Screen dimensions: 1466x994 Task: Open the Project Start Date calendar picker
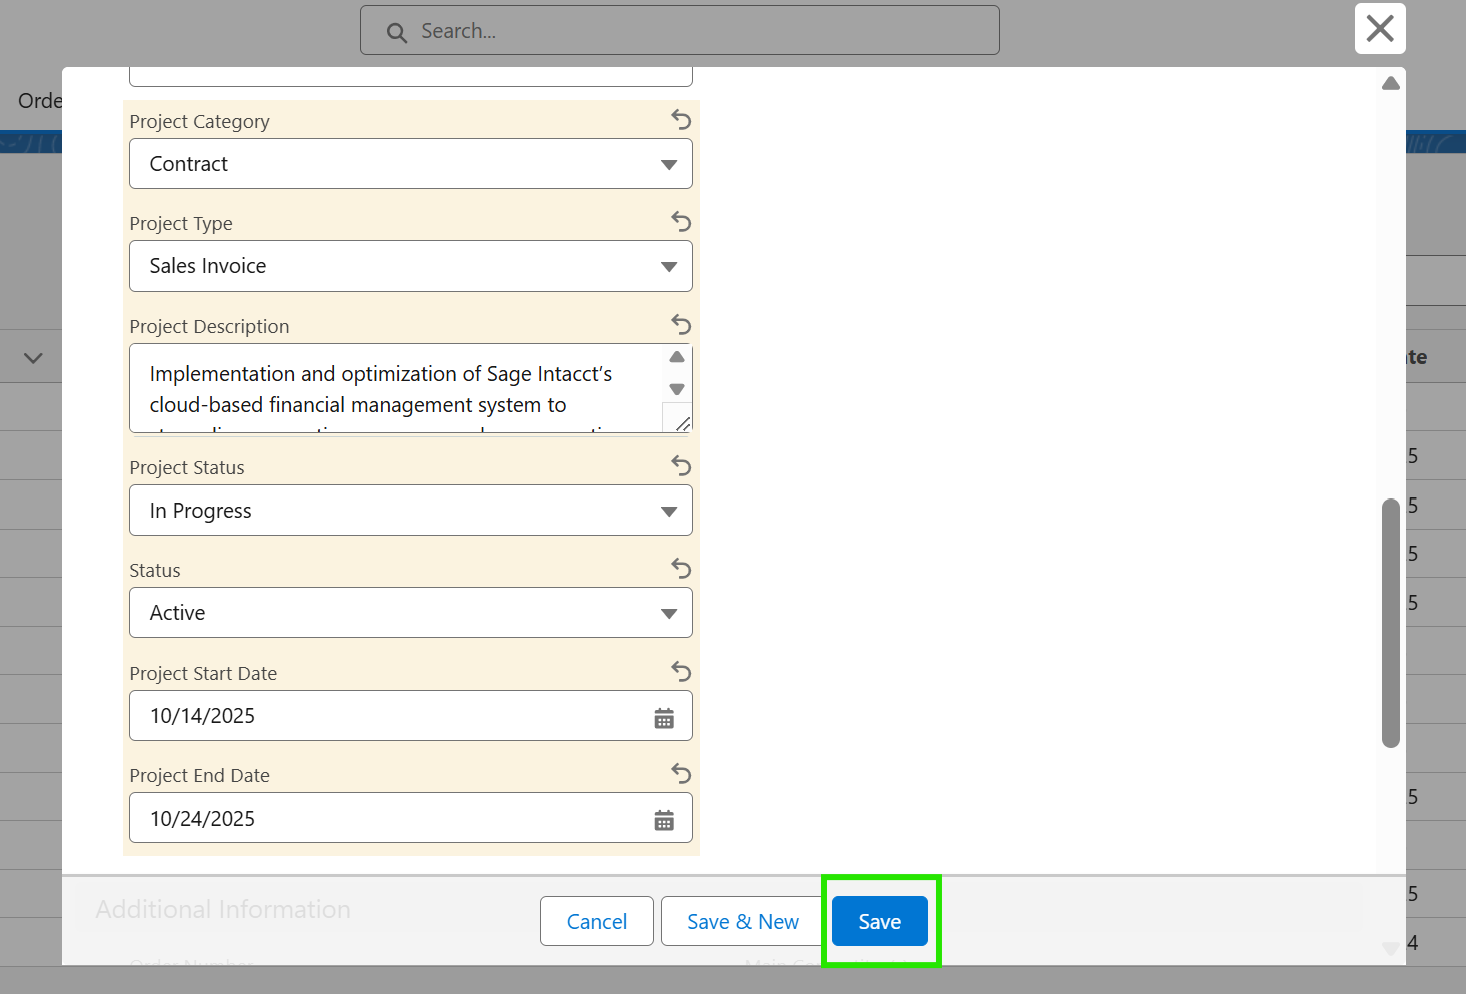pyautogui.click(x=664, y=718)
